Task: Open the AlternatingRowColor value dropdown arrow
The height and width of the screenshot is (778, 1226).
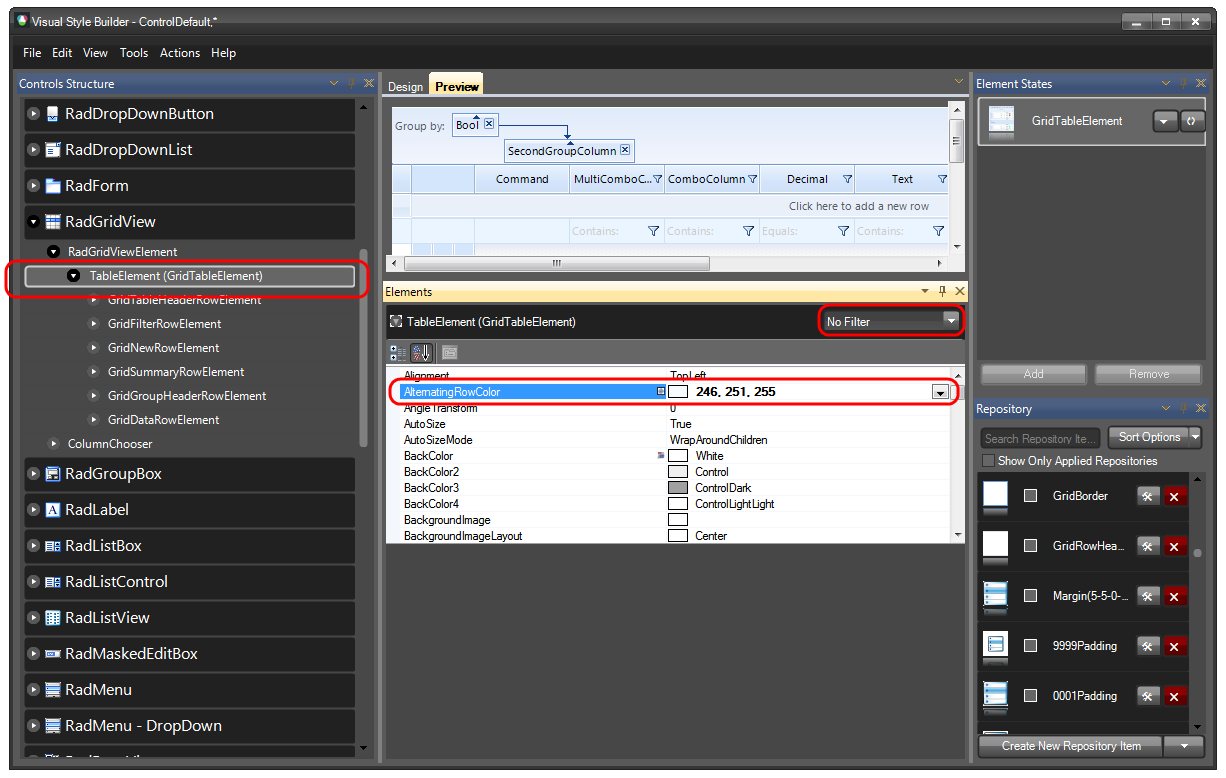Action: (940, 392)
